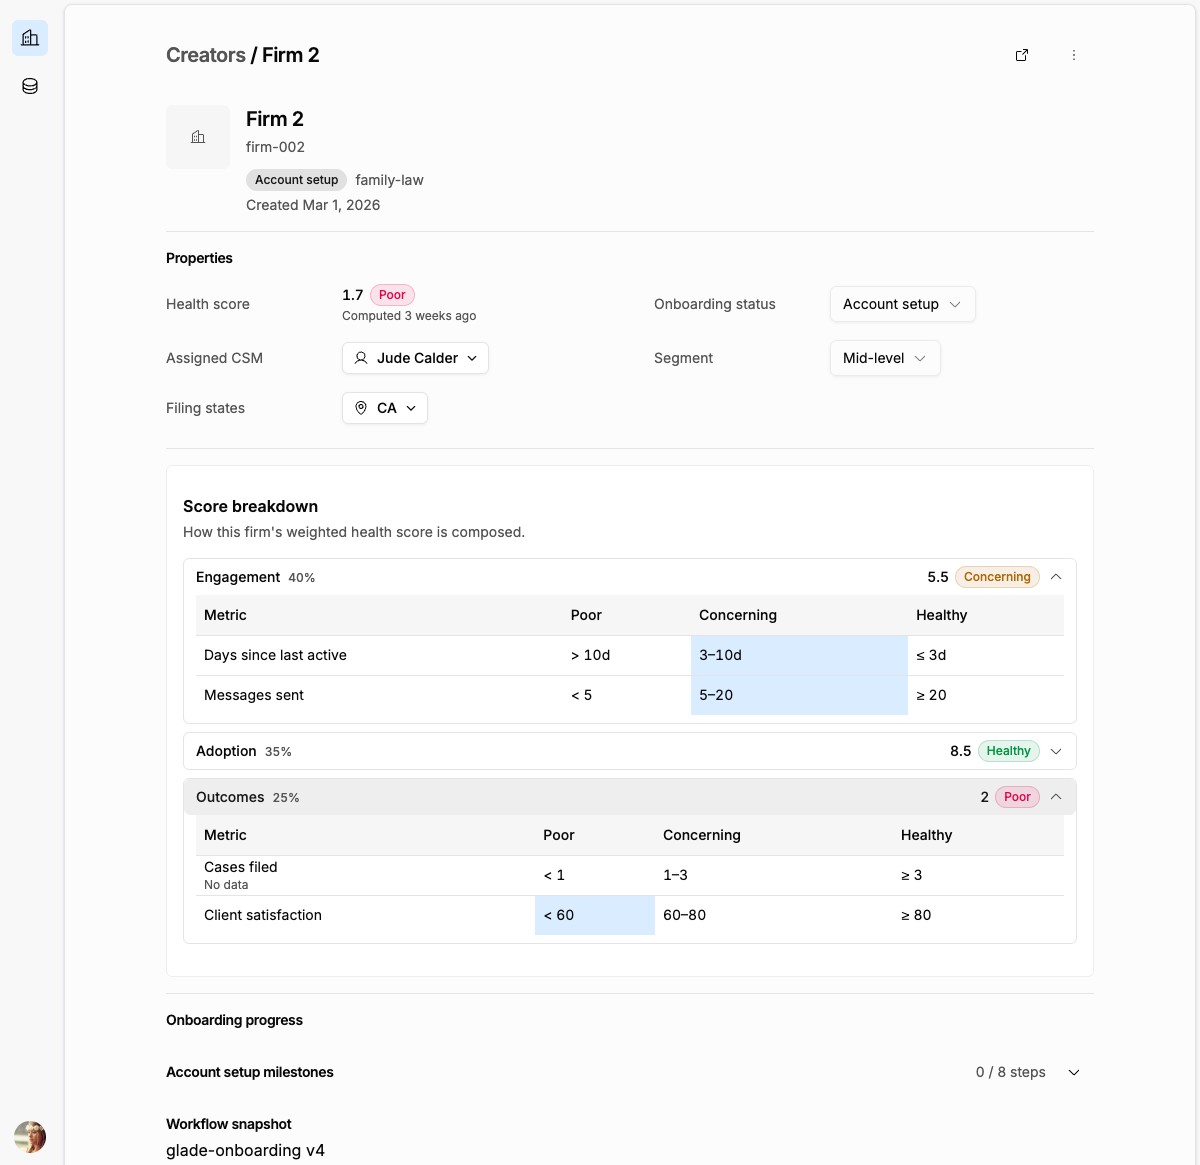Click the 0 / 8 steps text
Viewport: 1200px width, 1165px height.
[1011, 1072]
